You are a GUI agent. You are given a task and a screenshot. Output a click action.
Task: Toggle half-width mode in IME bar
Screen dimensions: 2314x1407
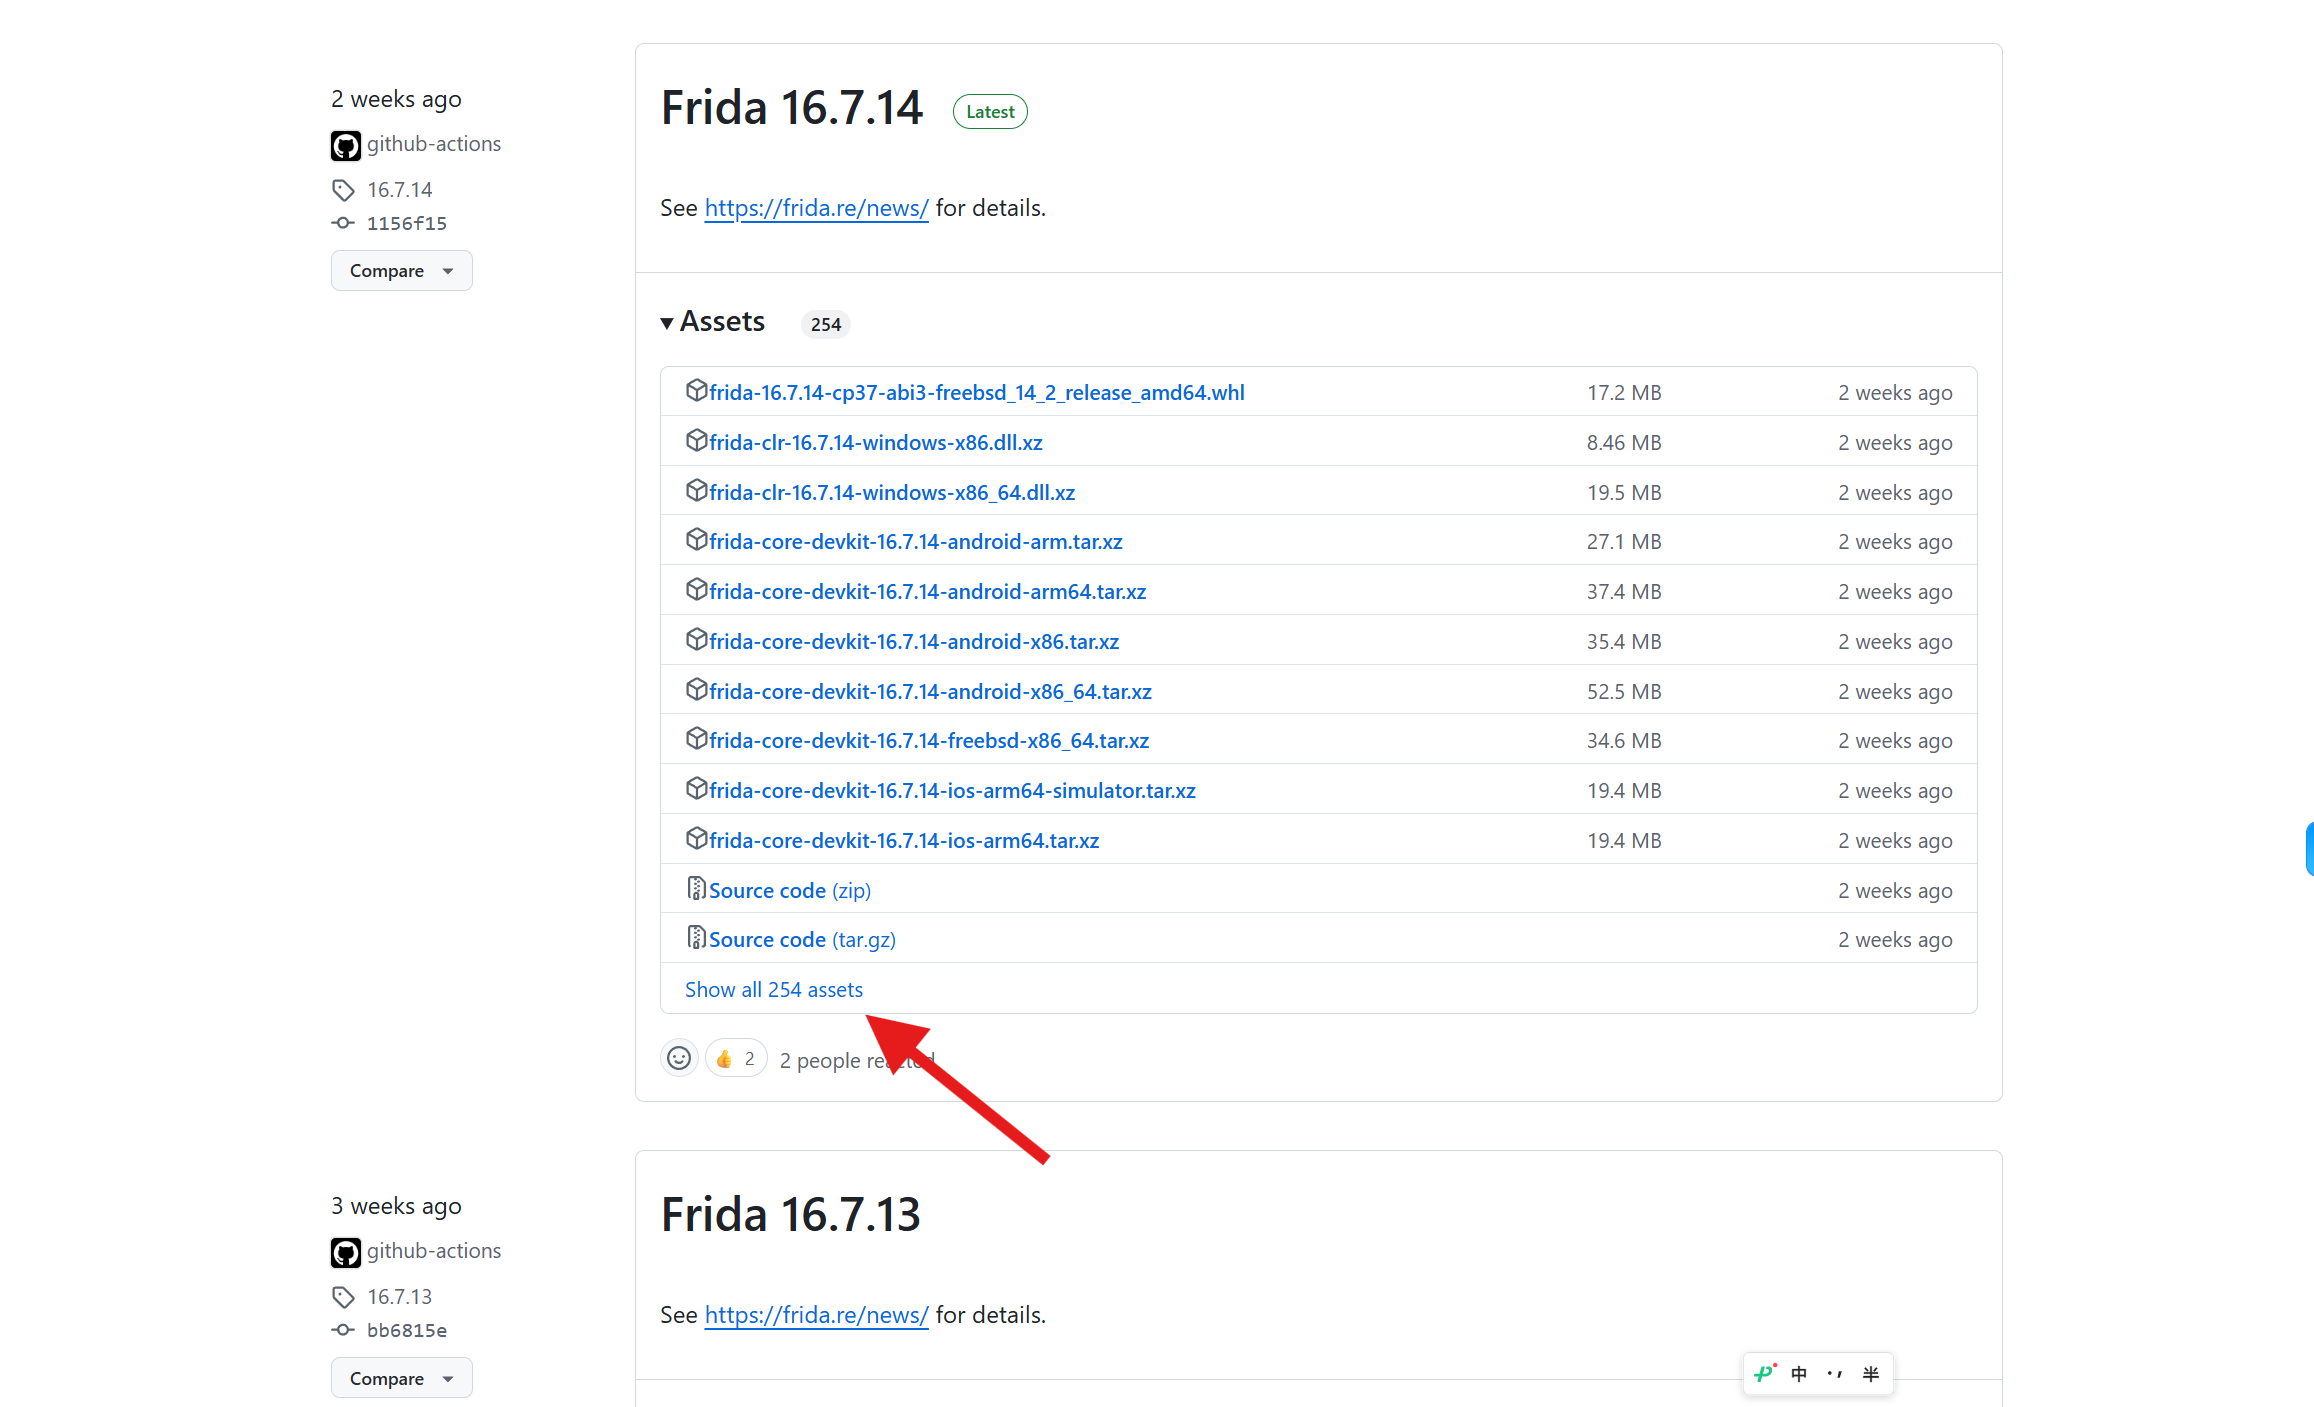1871,1374
